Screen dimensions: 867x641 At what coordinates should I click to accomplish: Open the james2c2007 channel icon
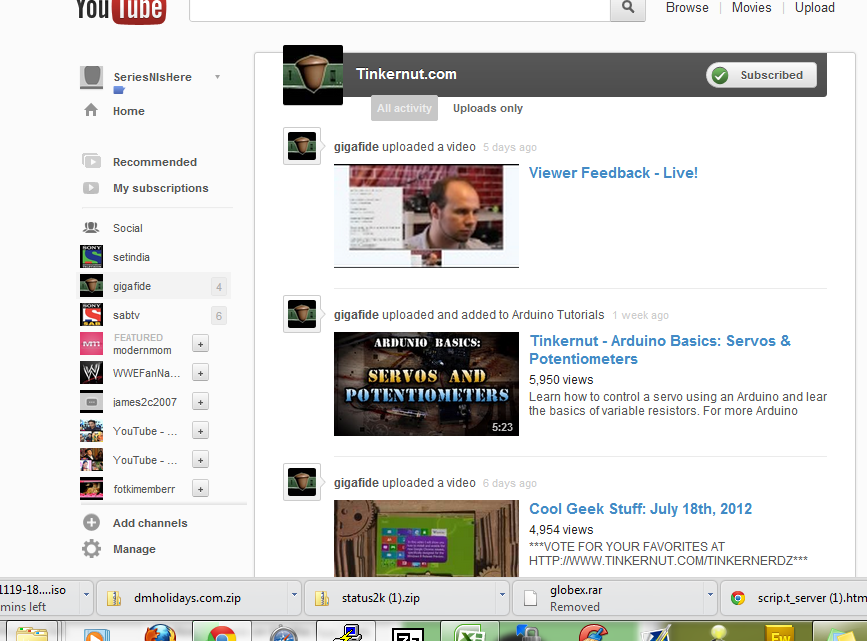[x=91, y=402]
